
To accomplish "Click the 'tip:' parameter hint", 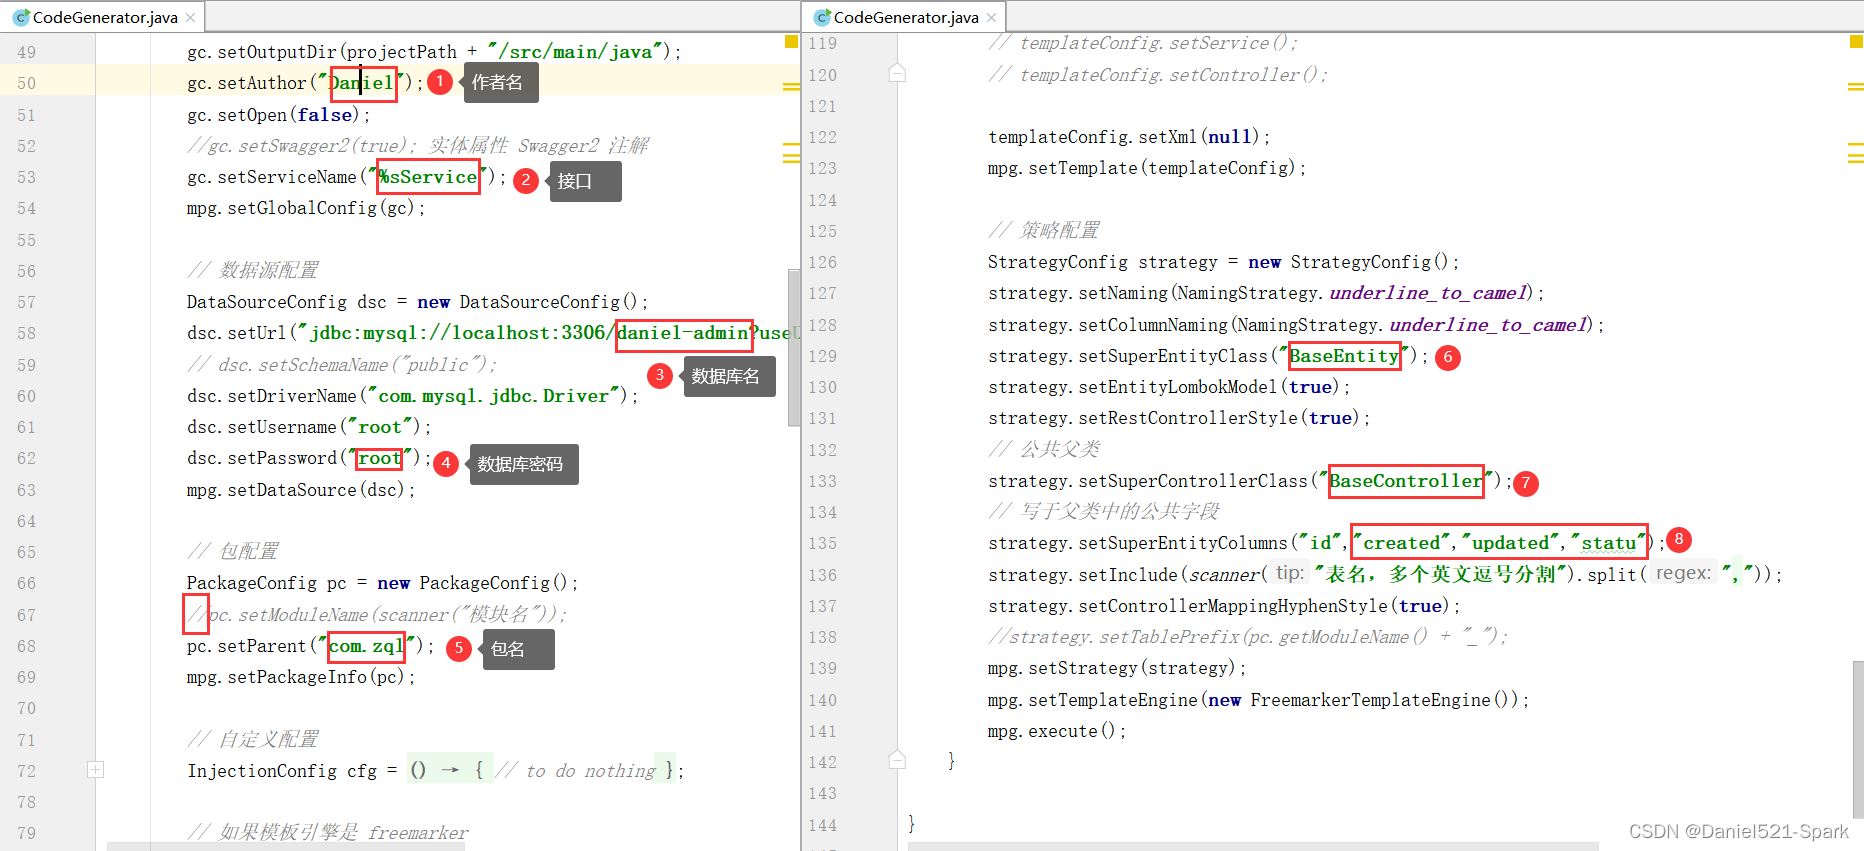I will point(1290,573).
